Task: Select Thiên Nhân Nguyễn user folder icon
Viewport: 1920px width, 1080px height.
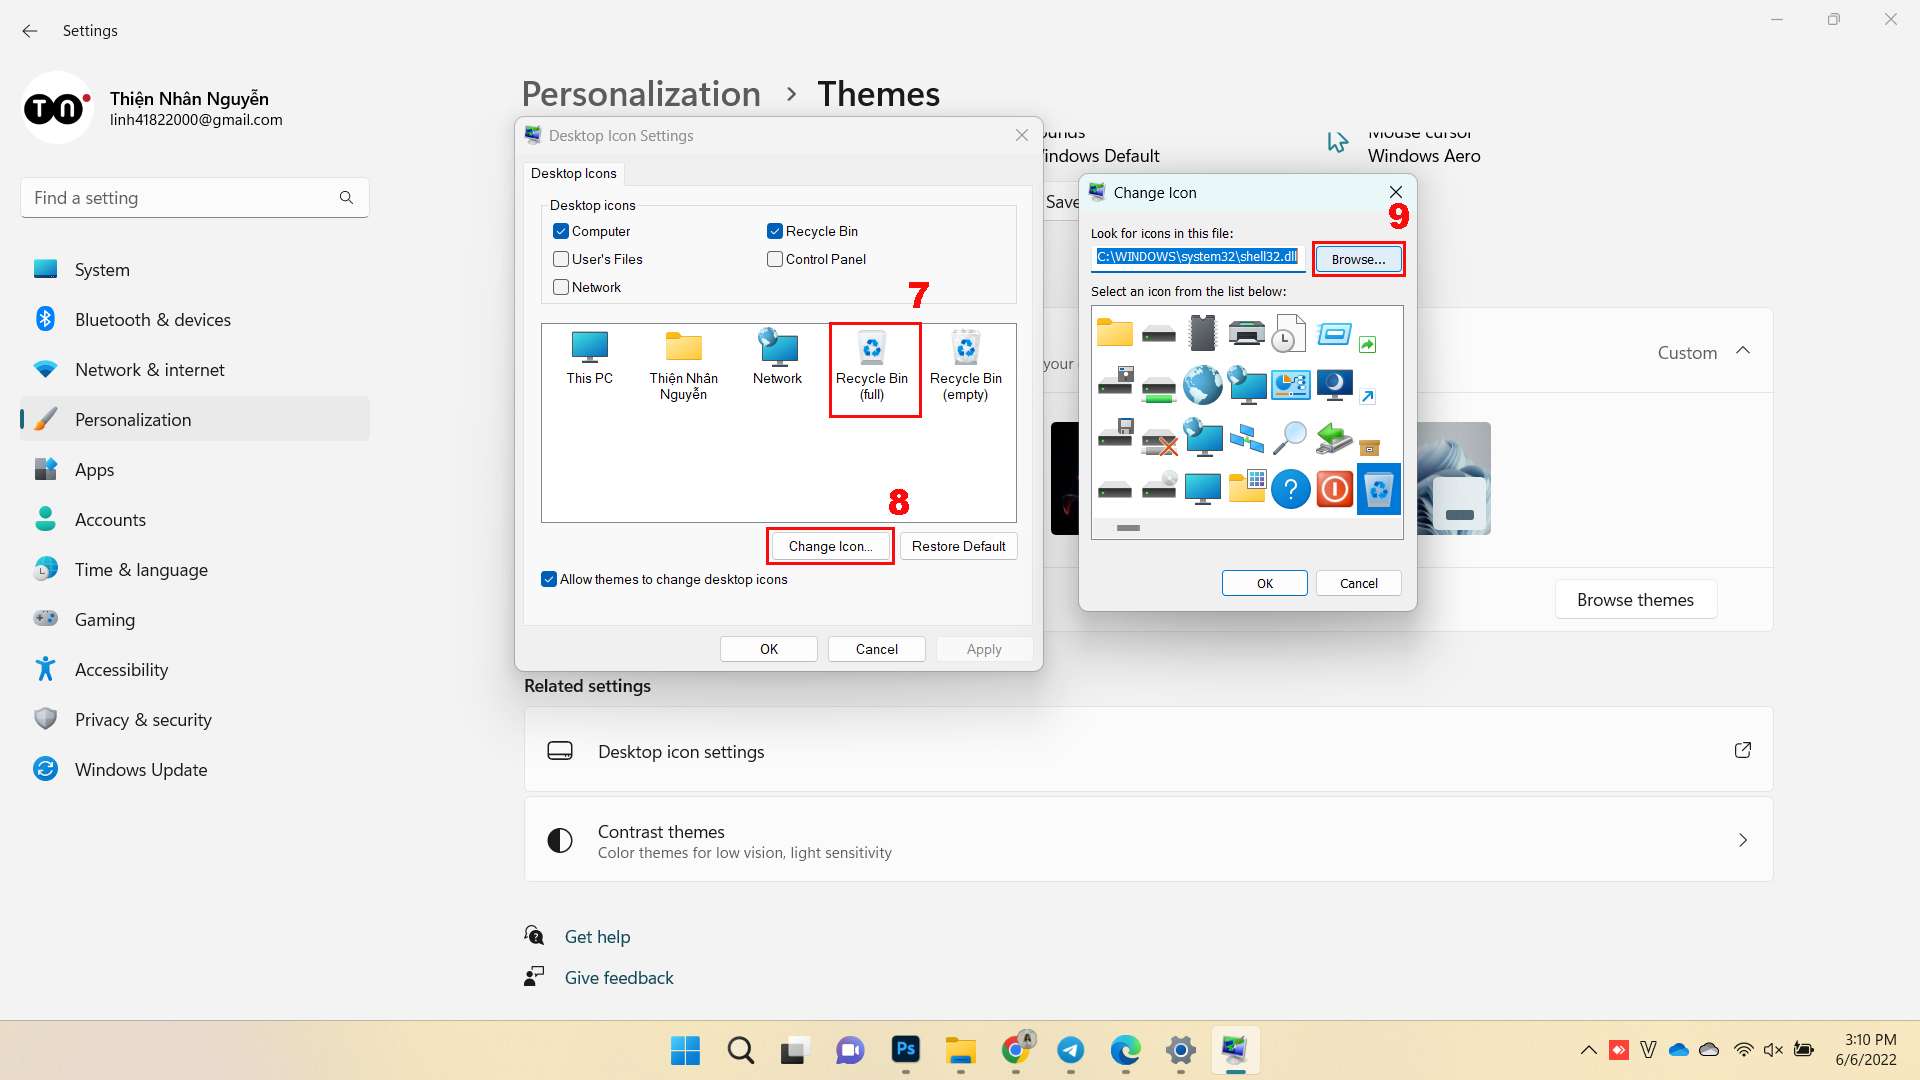Action: [683, 366]
